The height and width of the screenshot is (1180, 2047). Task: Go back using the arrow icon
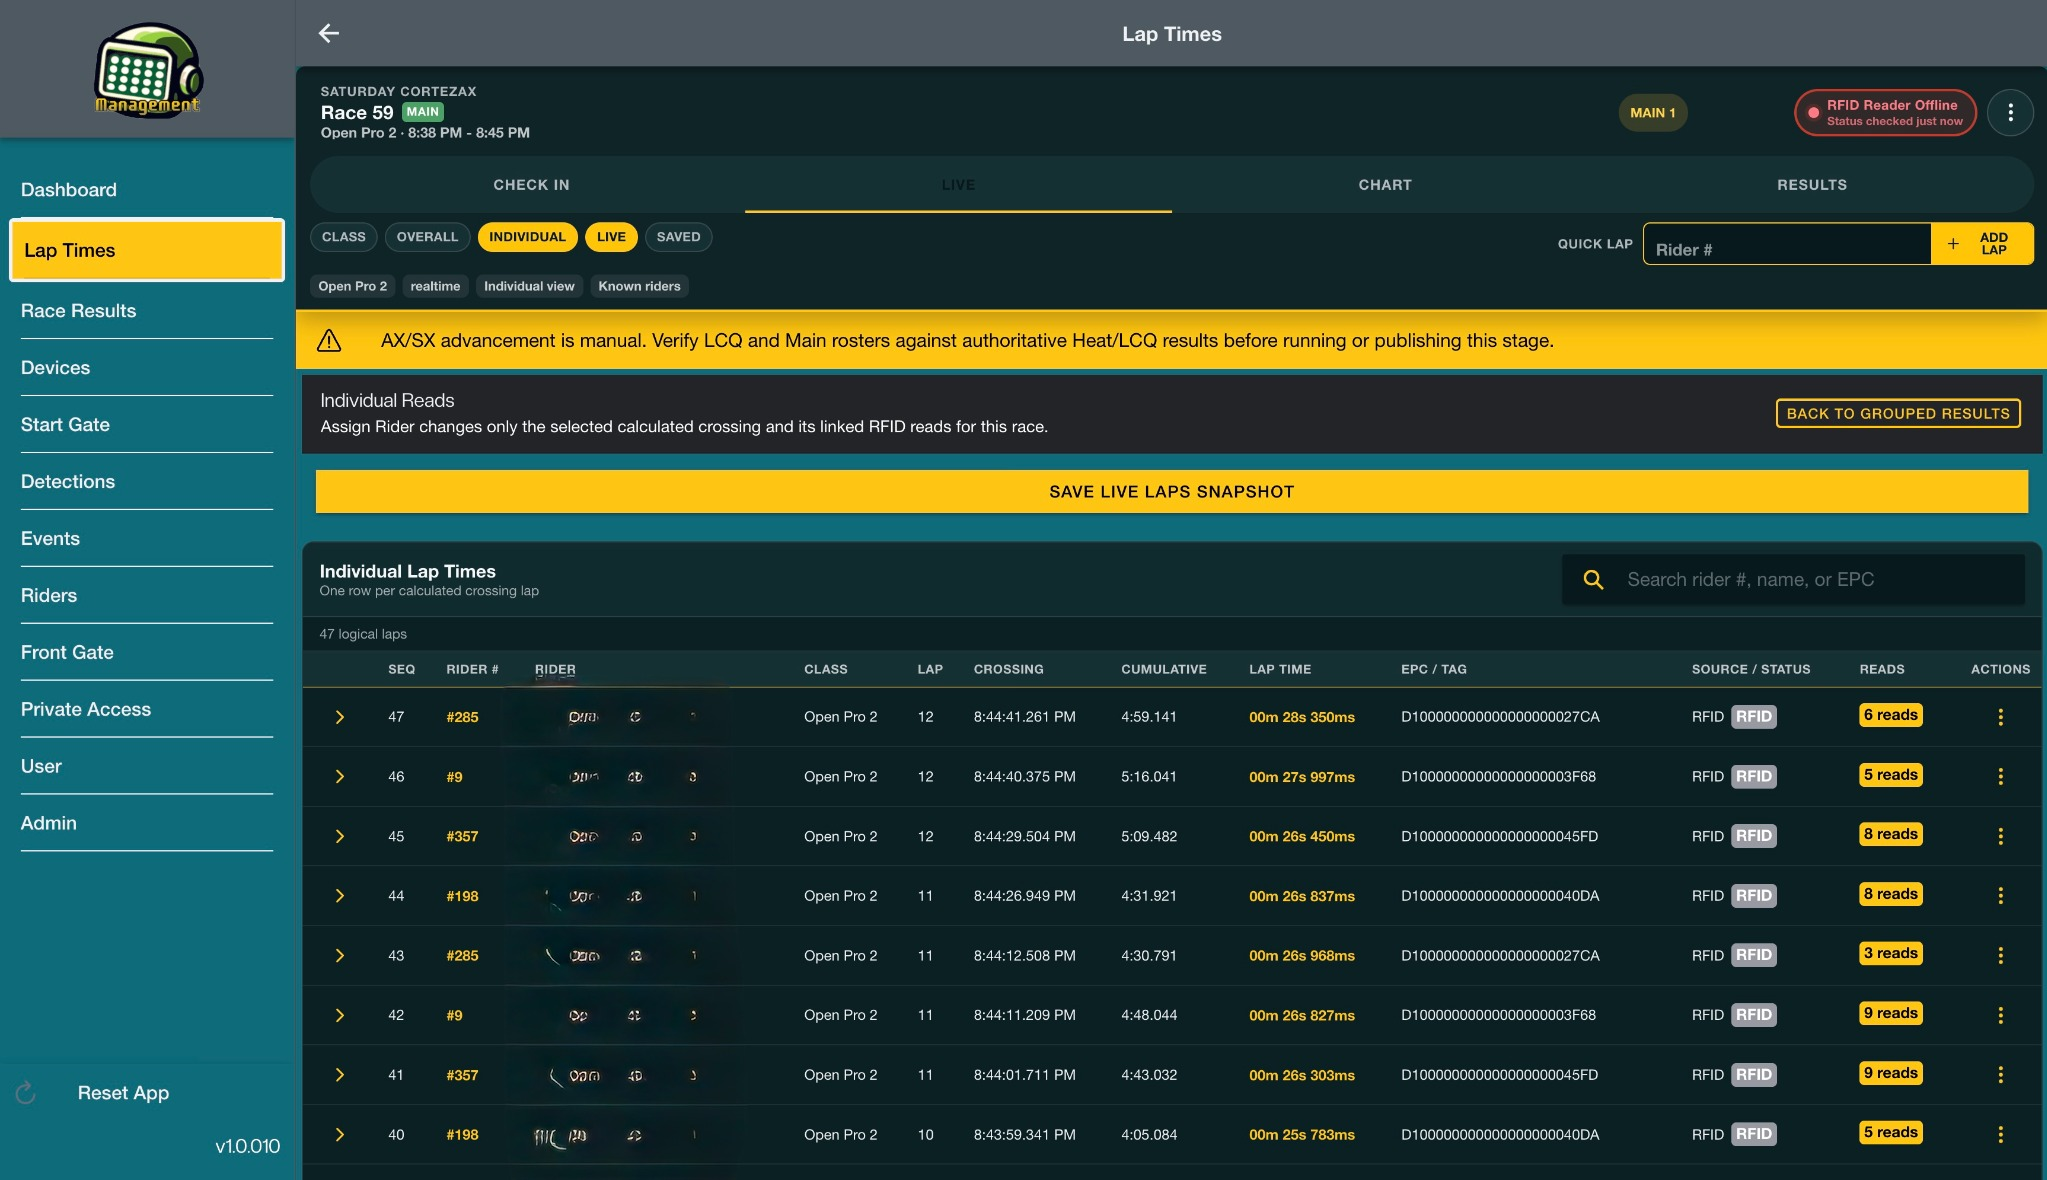pyautogui.click(x=329, y=33)
